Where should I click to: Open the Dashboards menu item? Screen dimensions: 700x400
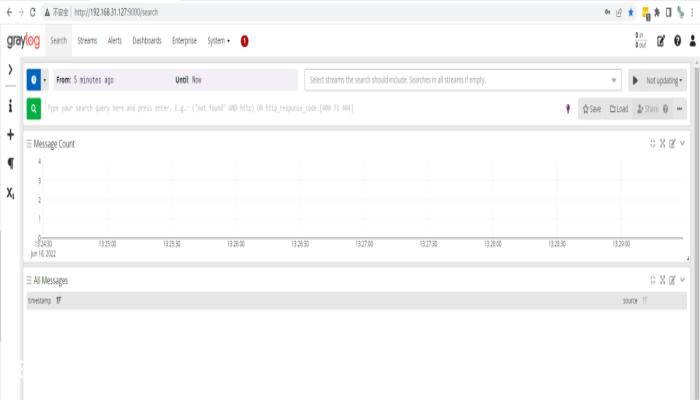click(x=147, y=41)
